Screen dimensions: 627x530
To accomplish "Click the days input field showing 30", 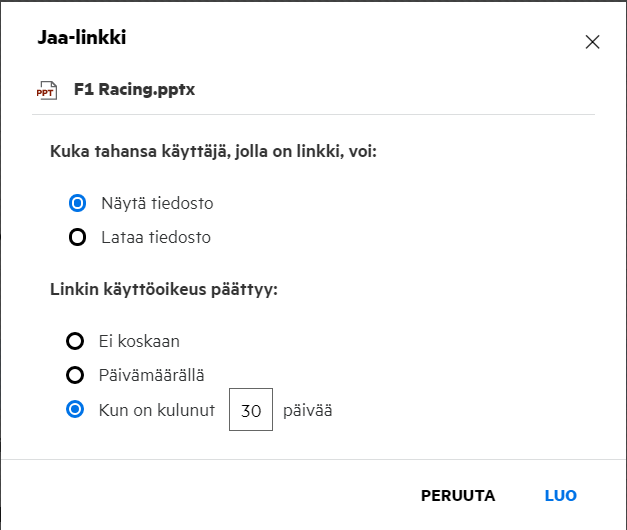I will (x=251, y=410).
